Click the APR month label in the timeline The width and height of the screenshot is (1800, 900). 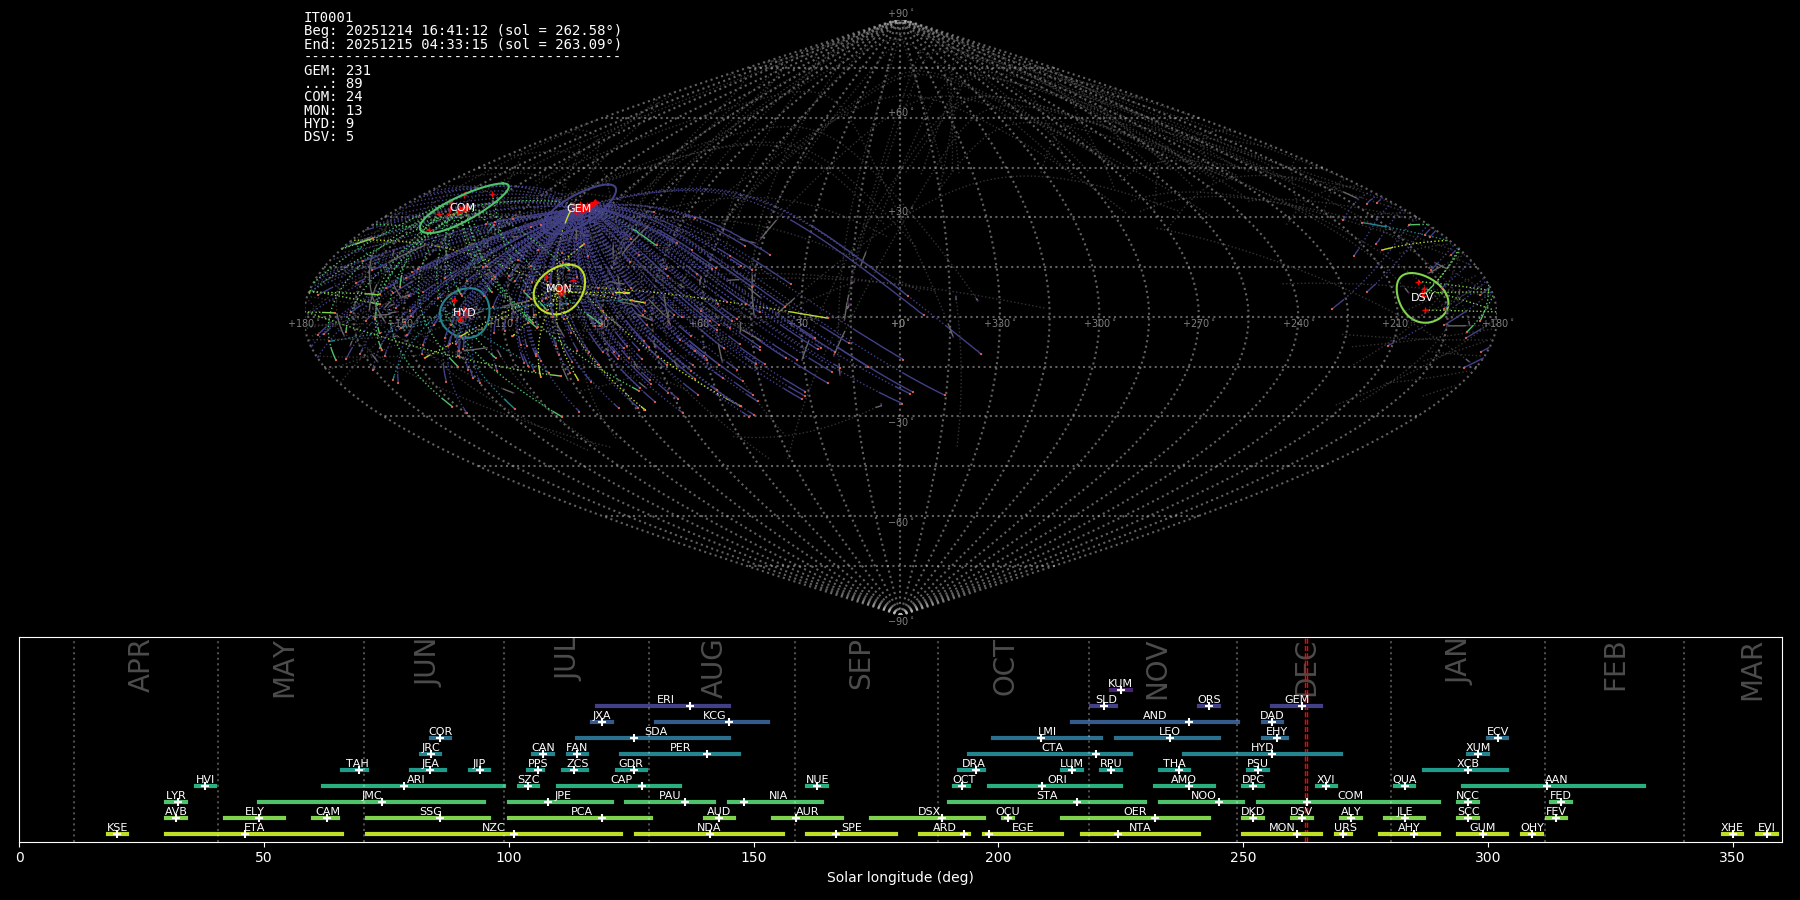pos(140,666)
